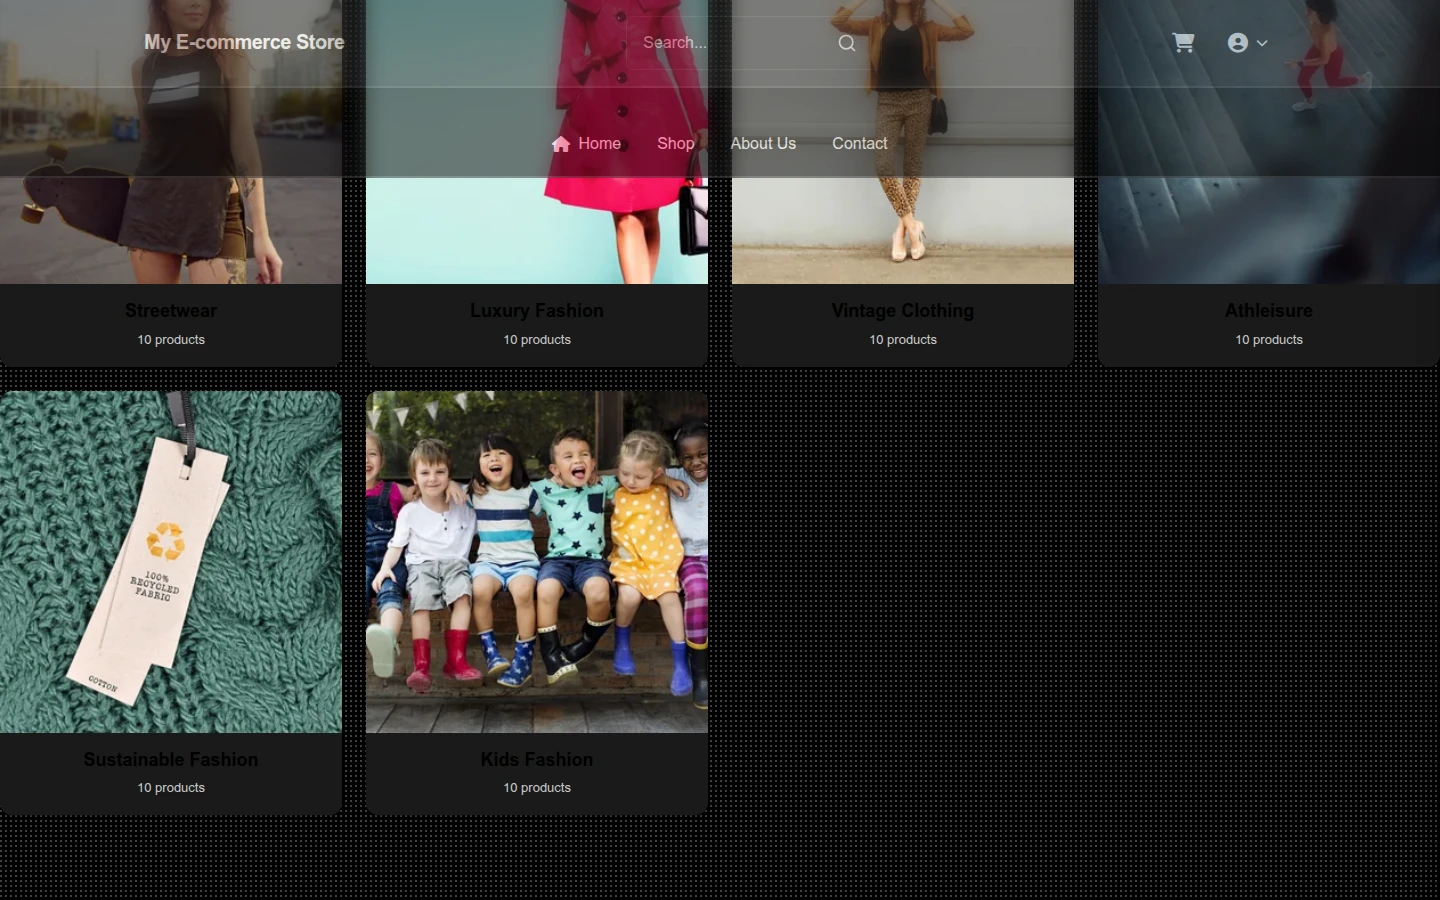Open the Luxury Fashion category title
The image size is (1440, 900).
point(537,311)
